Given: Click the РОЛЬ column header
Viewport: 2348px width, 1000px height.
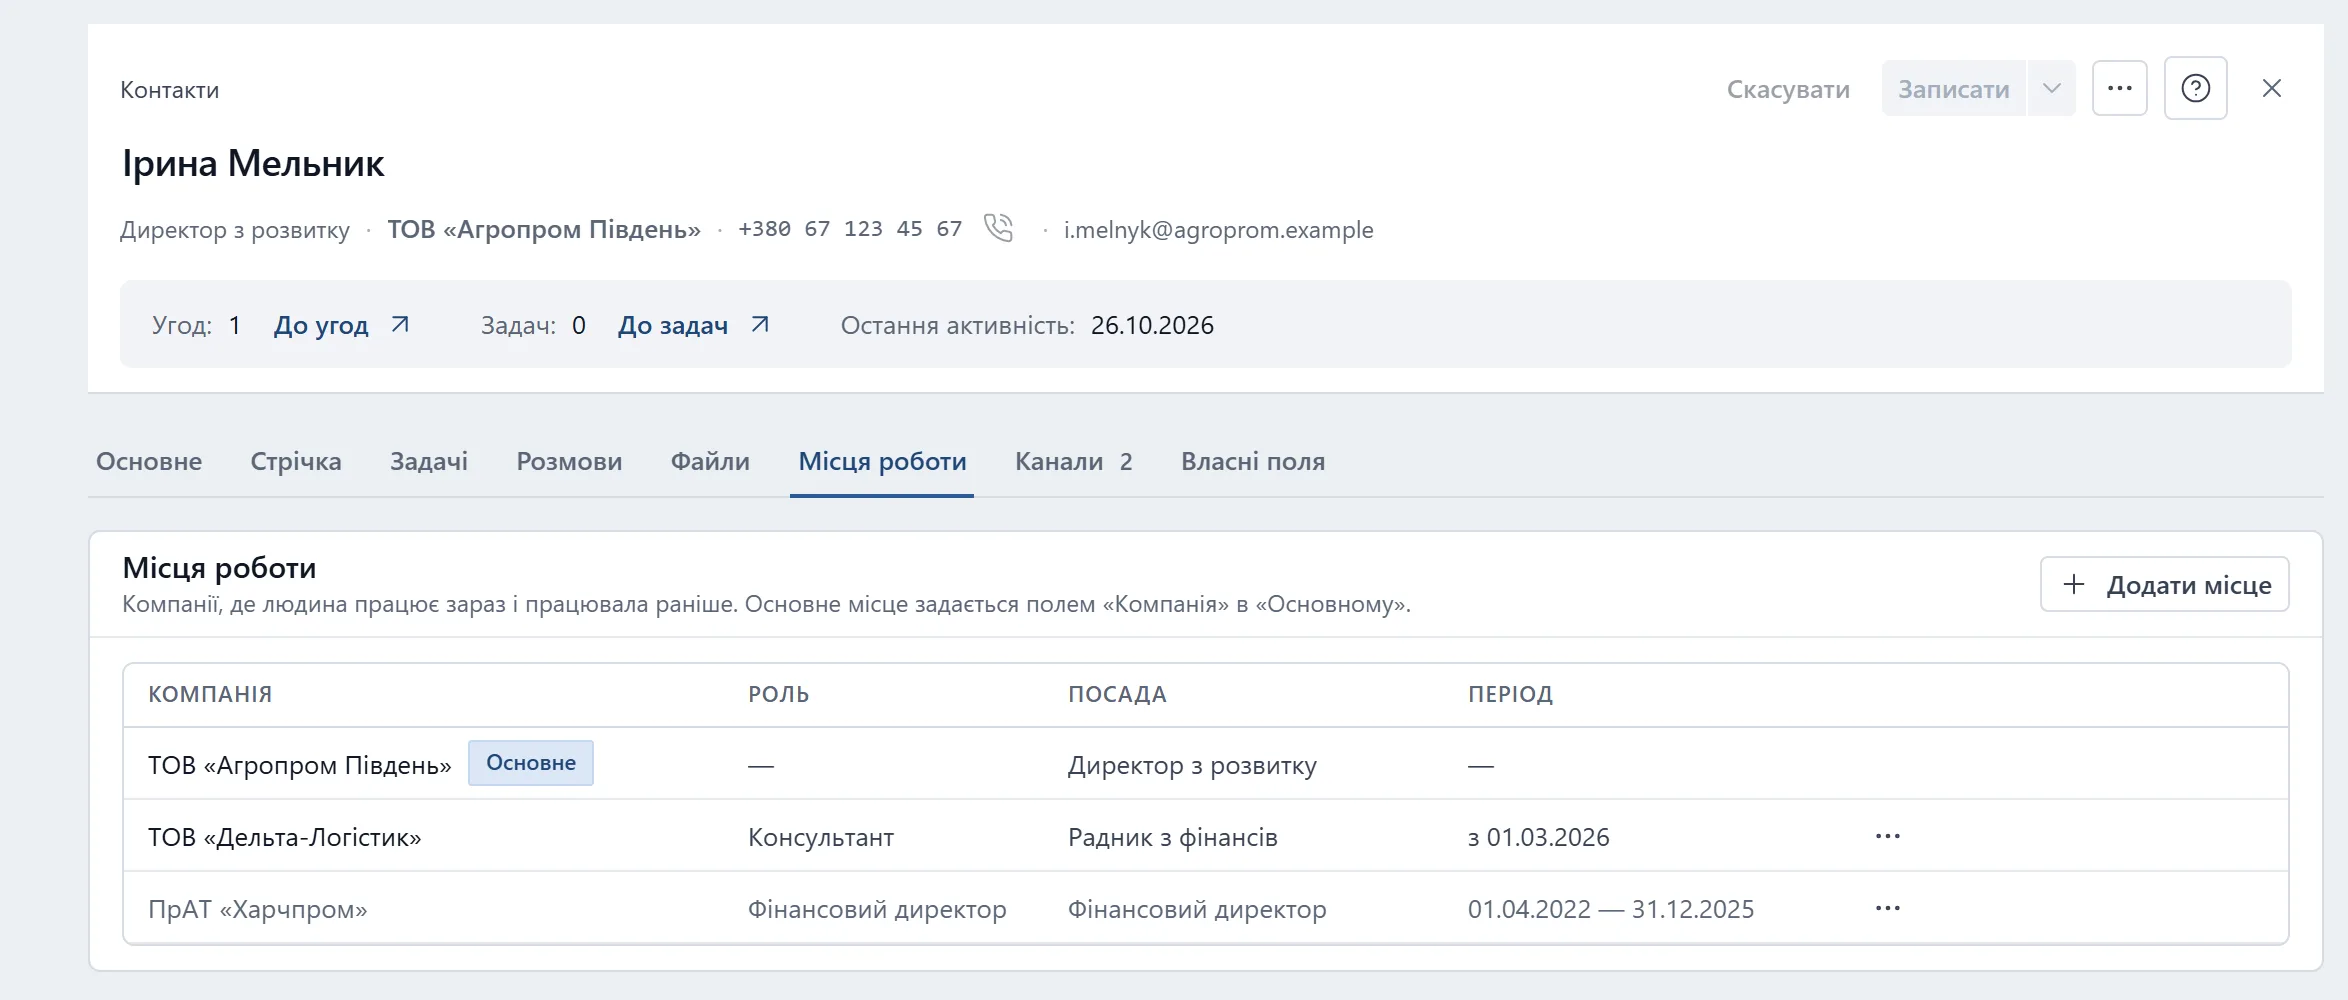Looking at the screenshot, I should pos(778,694).
